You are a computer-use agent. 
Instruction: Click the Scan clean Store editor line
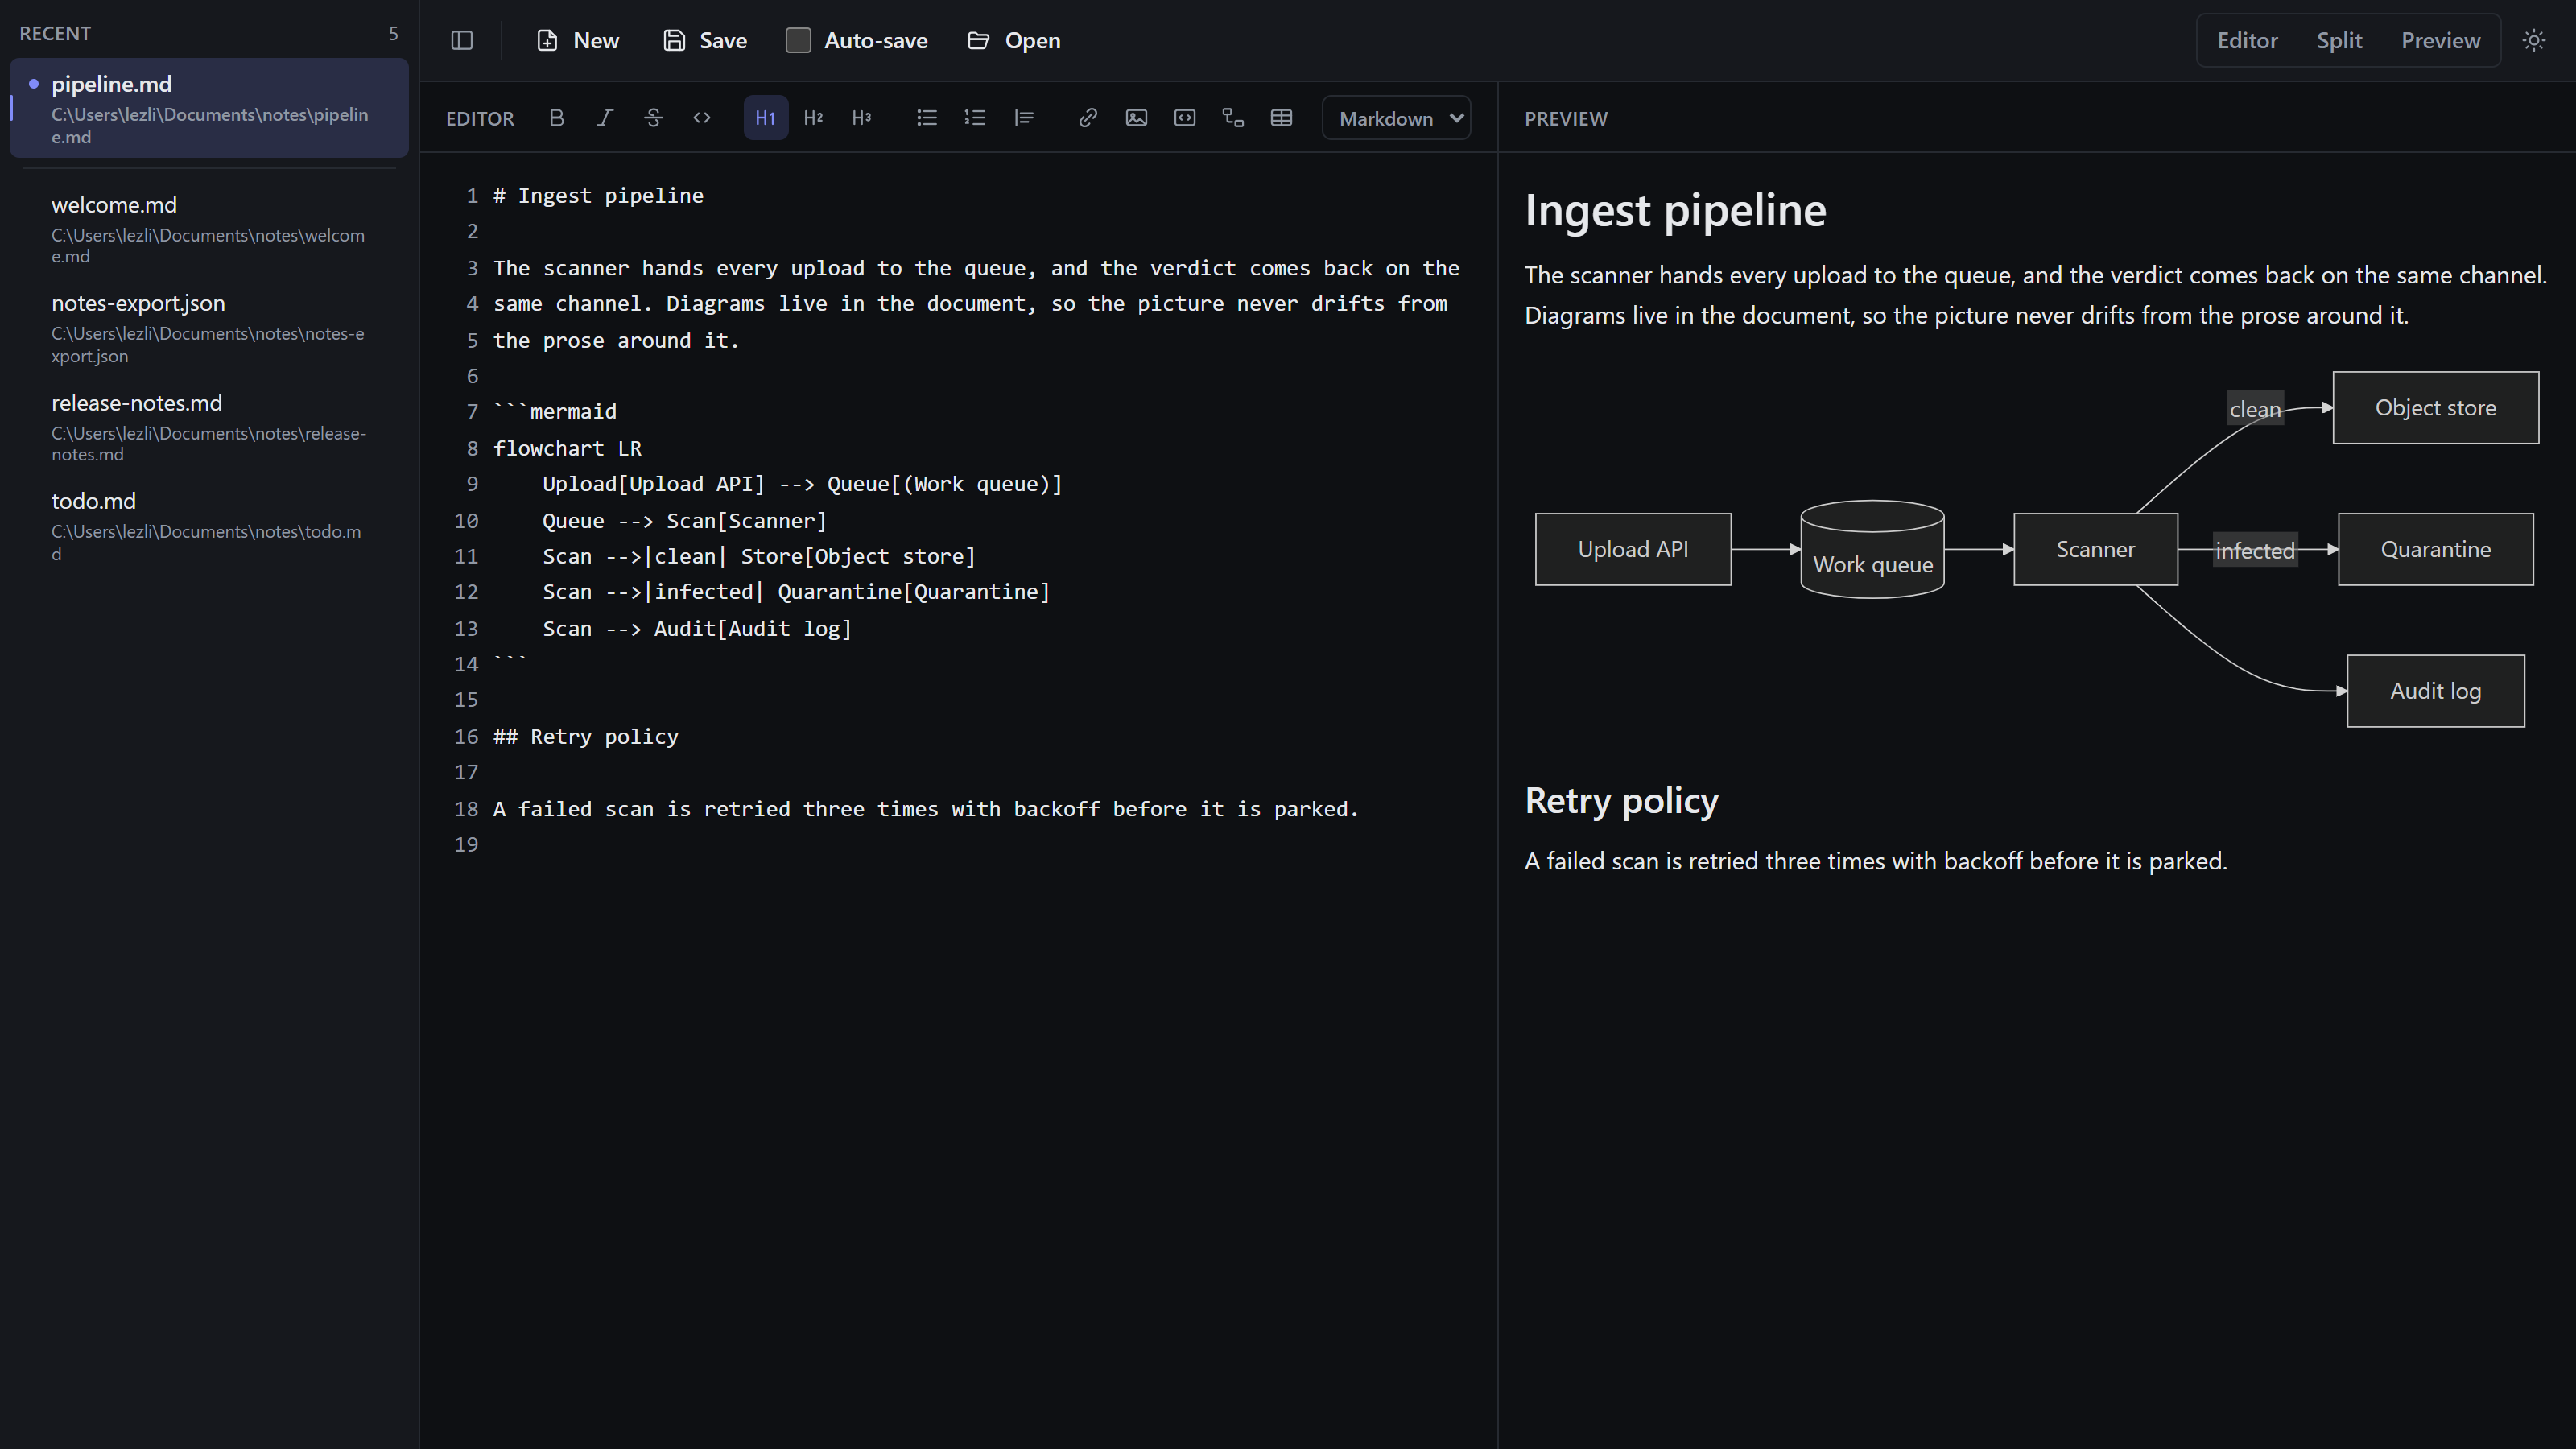759,557
